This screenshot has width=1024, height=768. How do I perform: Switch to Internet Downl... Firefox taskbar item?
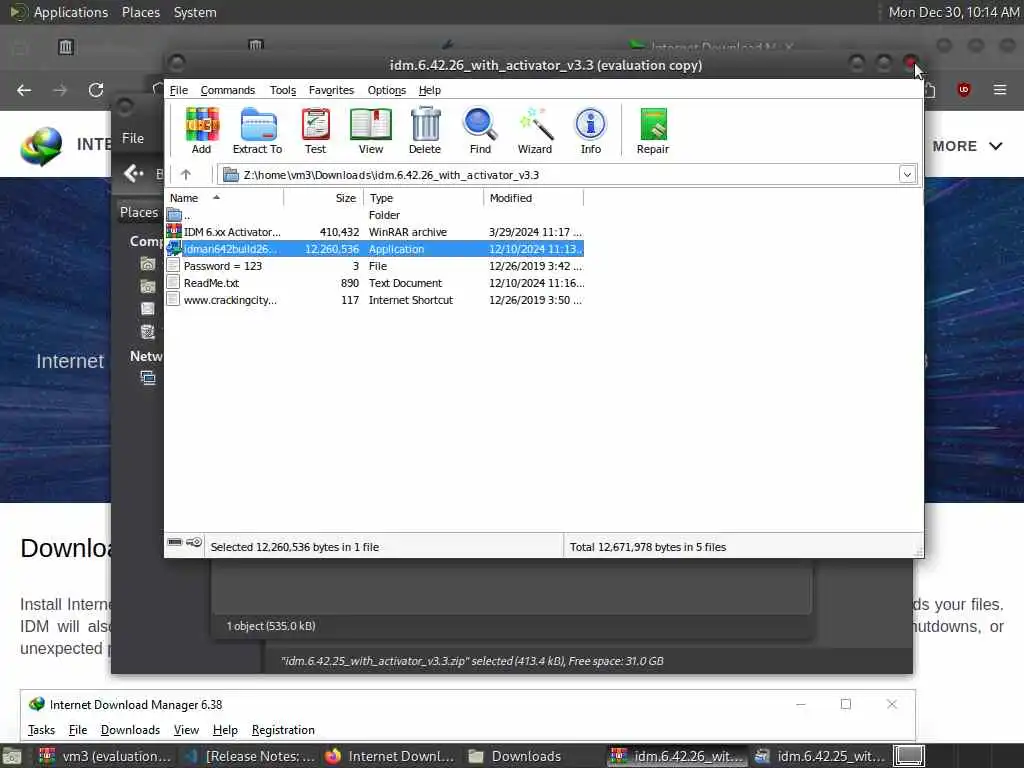tap(390, 756)
